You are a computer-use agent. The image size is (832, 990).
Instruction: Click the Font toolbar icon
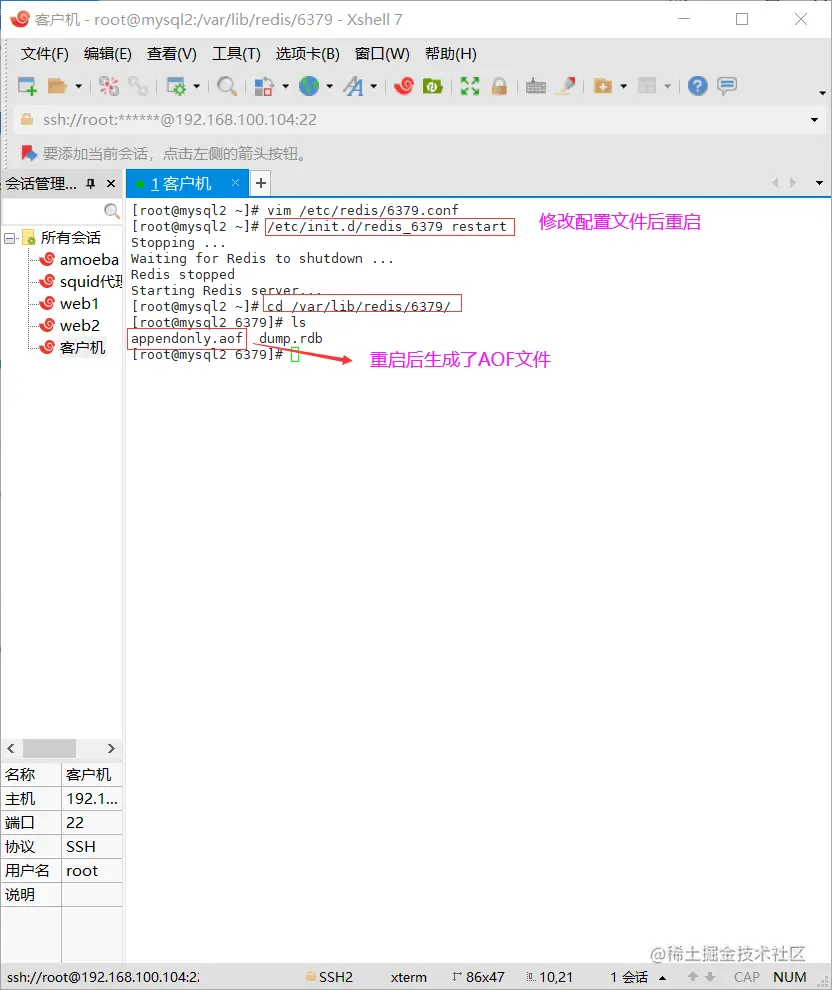pos(354,86)
